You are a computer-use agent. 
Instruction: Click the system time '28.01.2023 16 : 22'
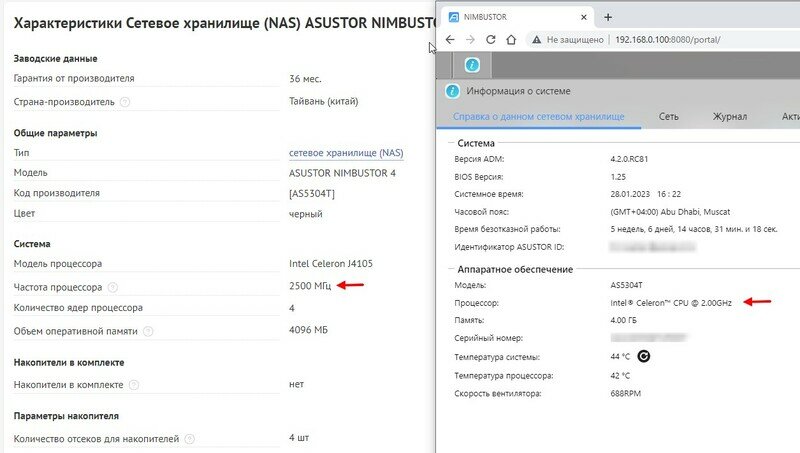pos(645,194)
